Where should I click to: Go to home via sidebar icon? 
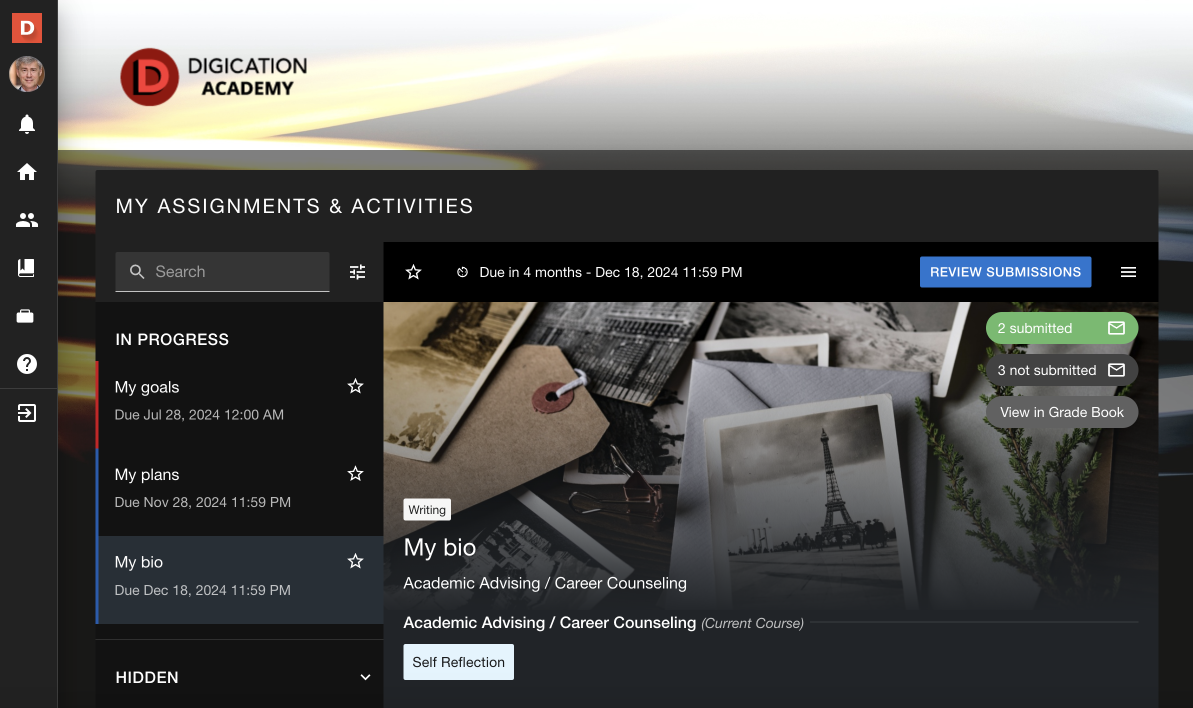pos(27,172)
